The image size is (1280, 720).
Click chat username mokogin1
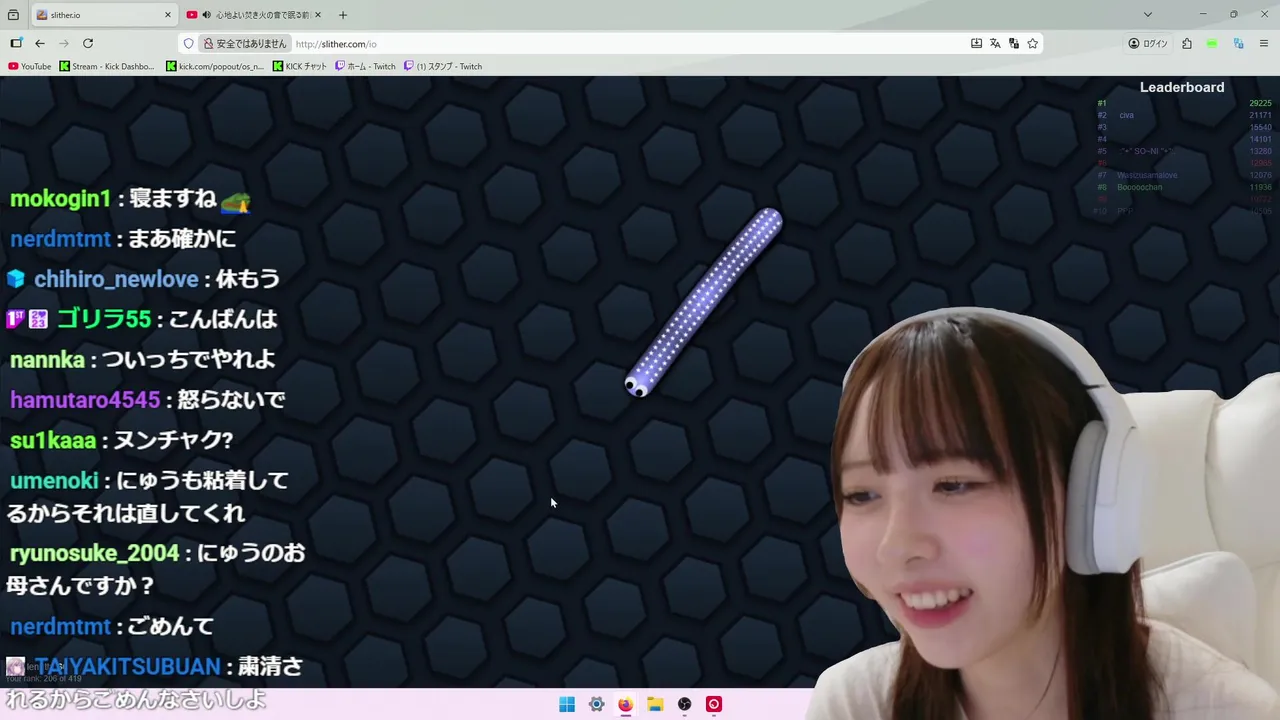[60, 199]
